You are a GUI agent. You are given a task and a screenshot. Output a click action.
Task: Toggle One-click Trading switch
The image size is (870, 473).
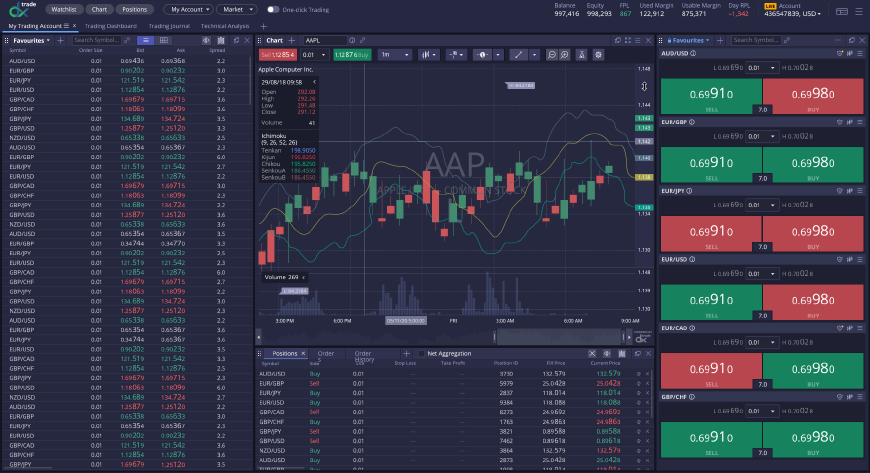coord(272,9)
